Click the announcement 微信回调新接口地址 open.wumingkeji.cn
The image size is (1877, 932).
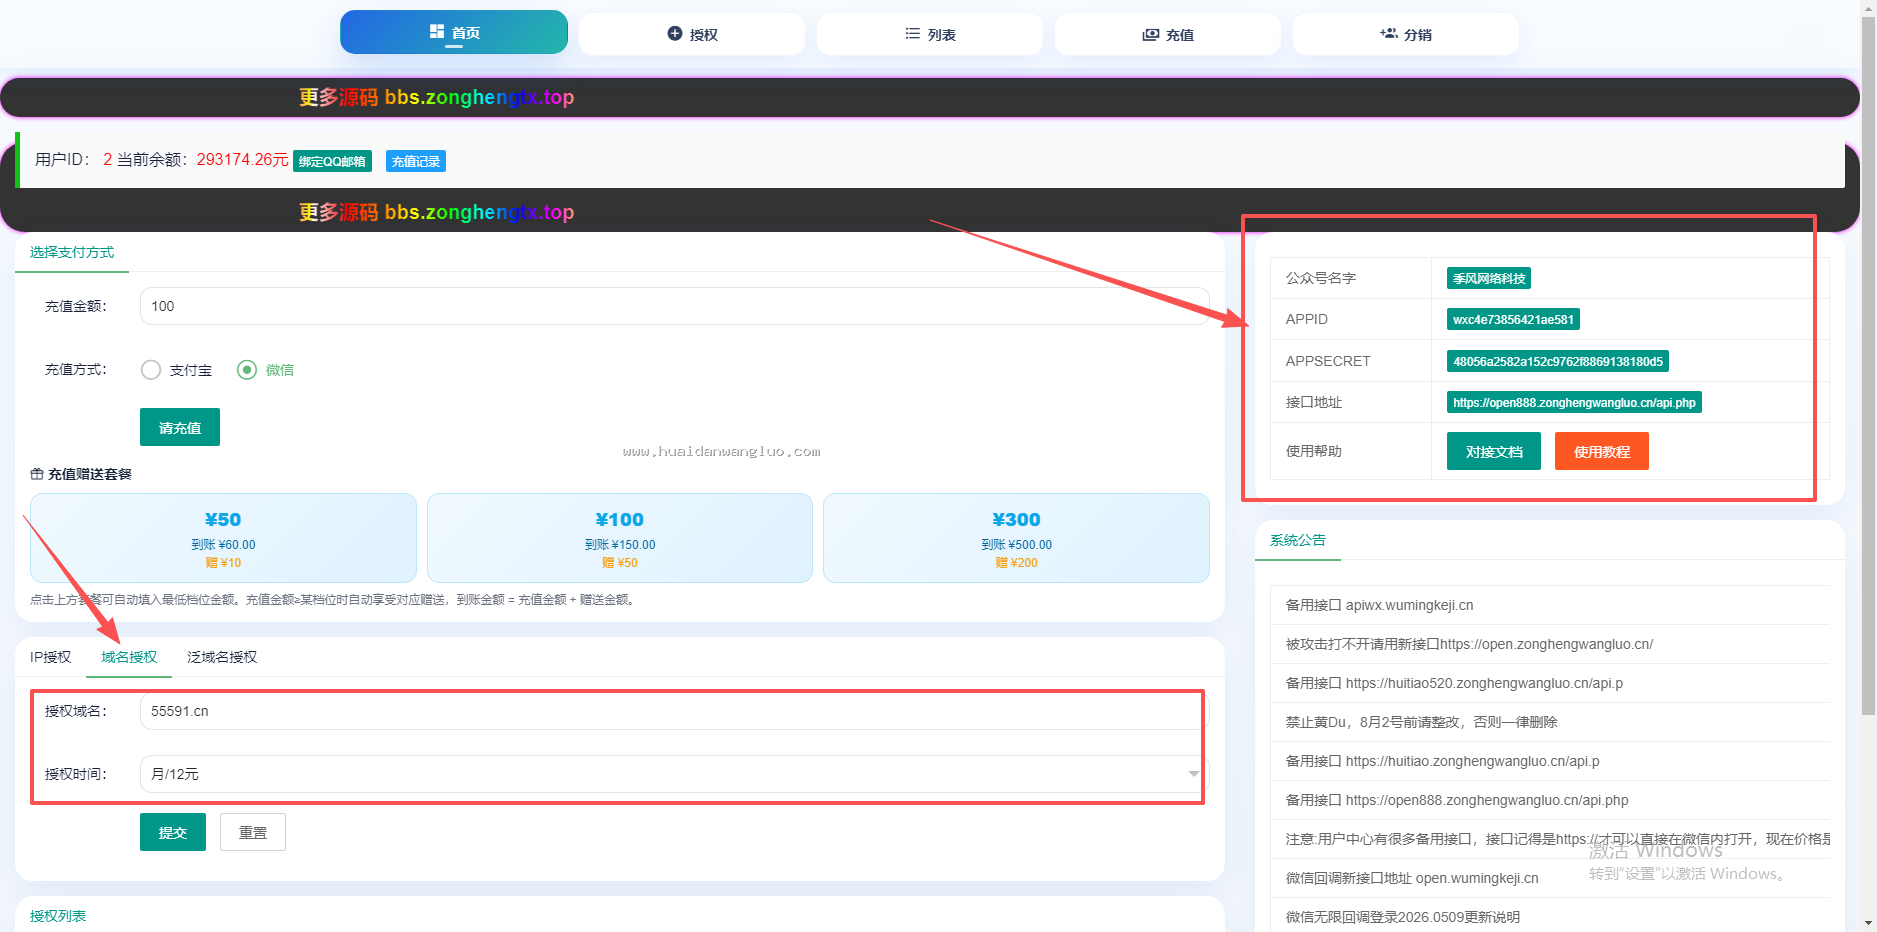coord(1412,878)
